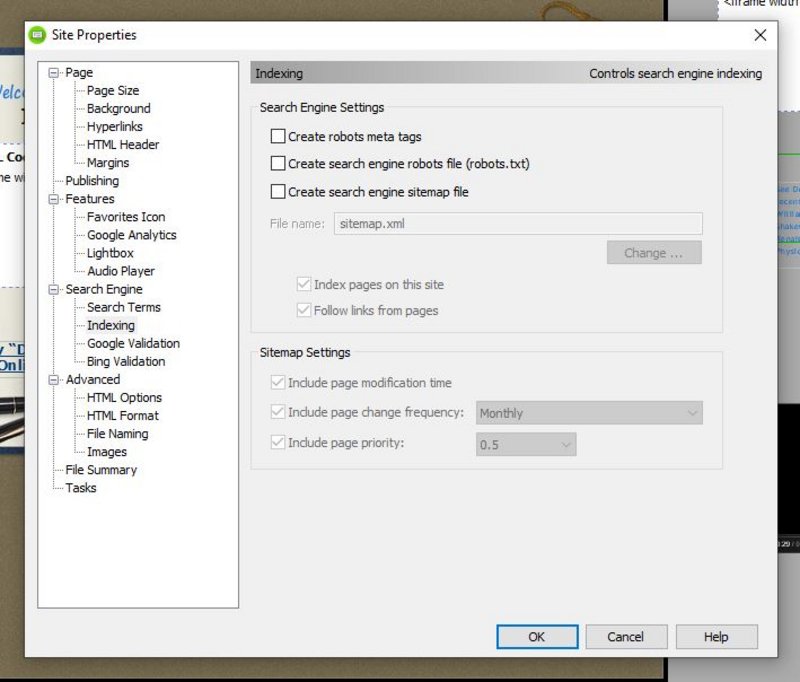Select Google Analytics in the tree

[x=132, y=235]
